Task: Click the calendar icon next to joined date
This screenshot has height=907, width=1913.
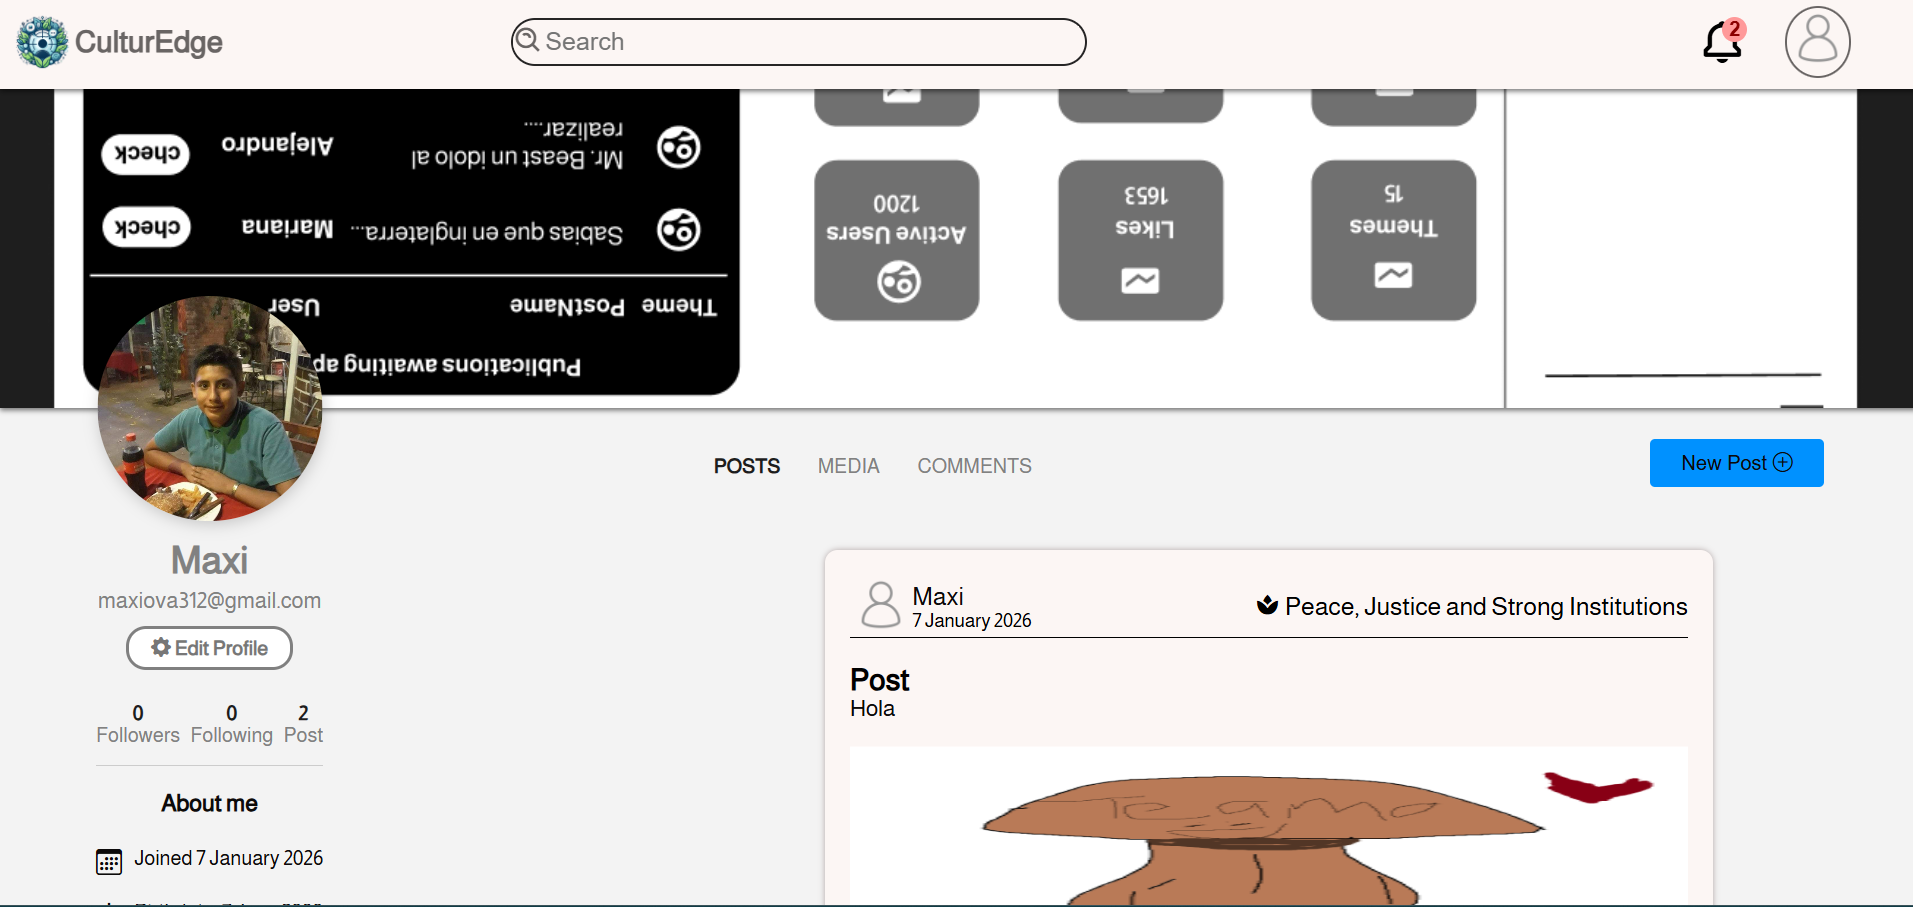Action: (108, 860)
